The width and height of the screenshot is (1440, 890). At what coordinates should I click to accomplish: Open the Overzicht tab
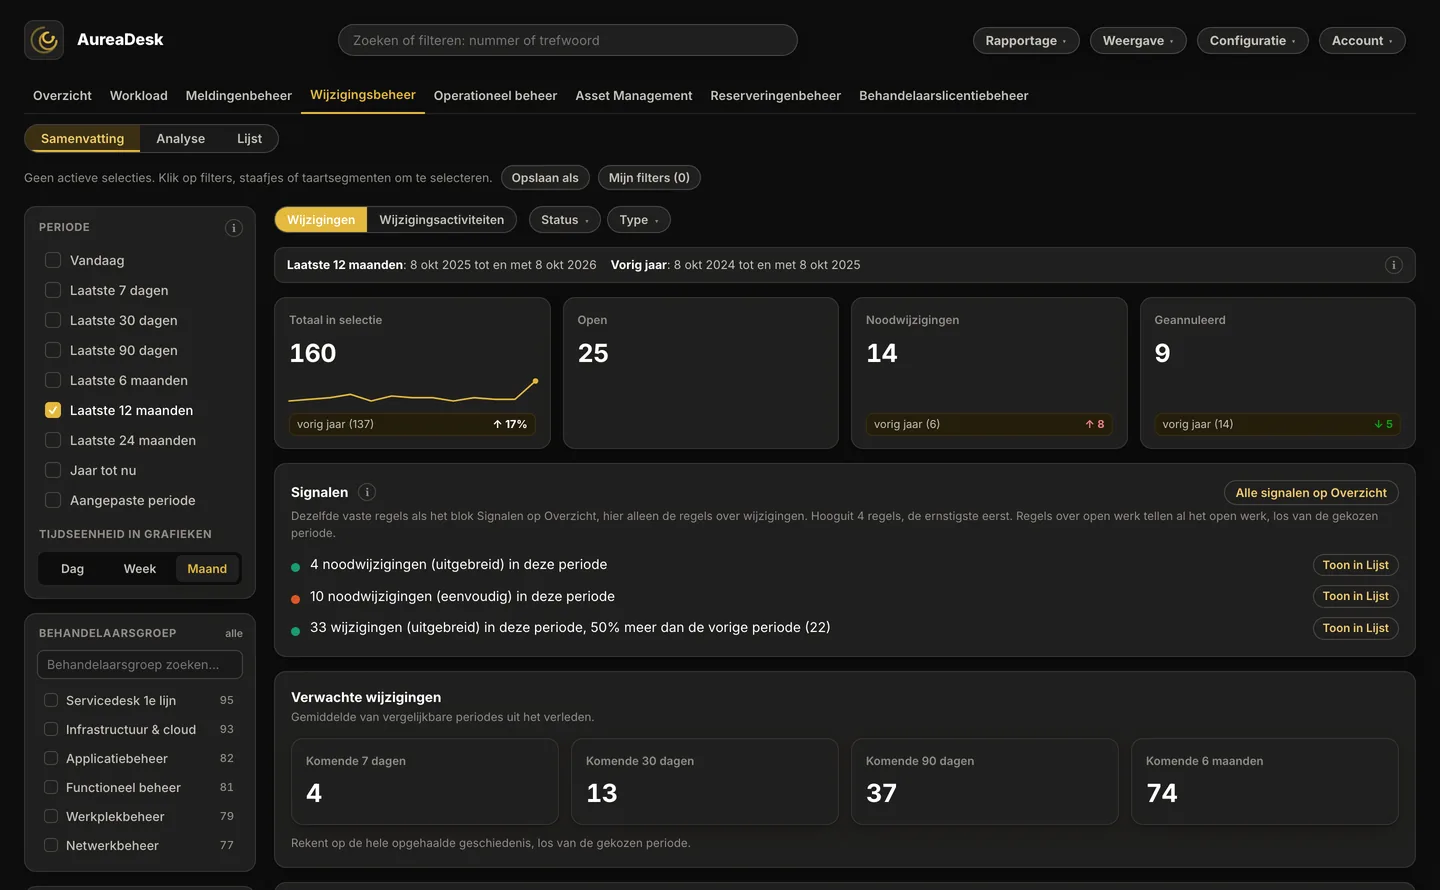coord(62,96)
